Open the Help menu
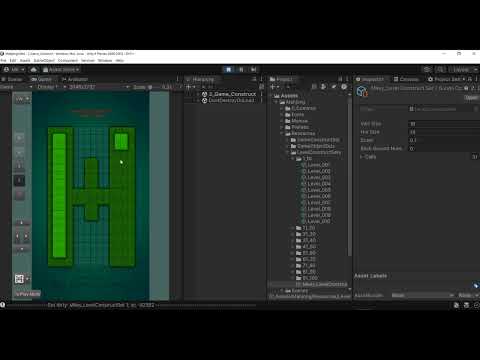 (120, 61)
